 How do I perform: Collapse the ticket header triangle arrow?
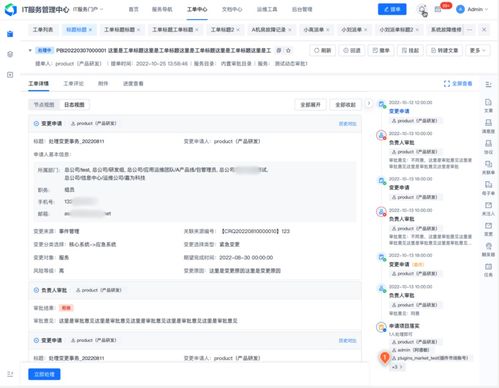coord(30,50)
